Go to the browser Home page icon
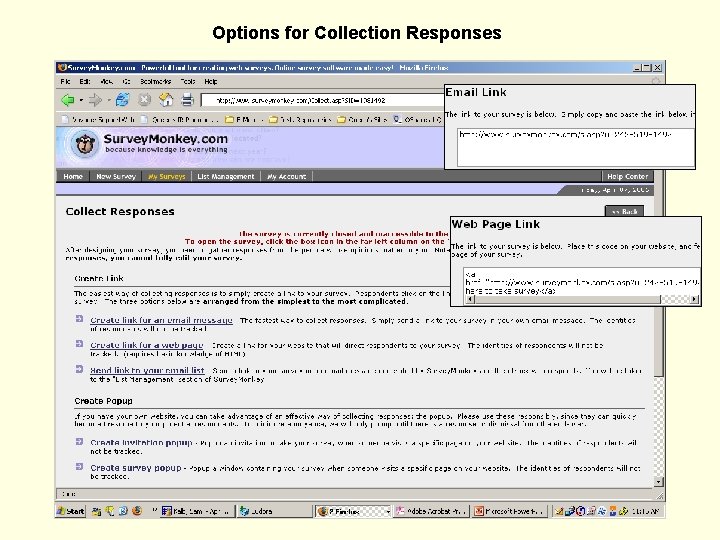Image resolution: width=720 pixels, height=540 pixels. [166, 100]
